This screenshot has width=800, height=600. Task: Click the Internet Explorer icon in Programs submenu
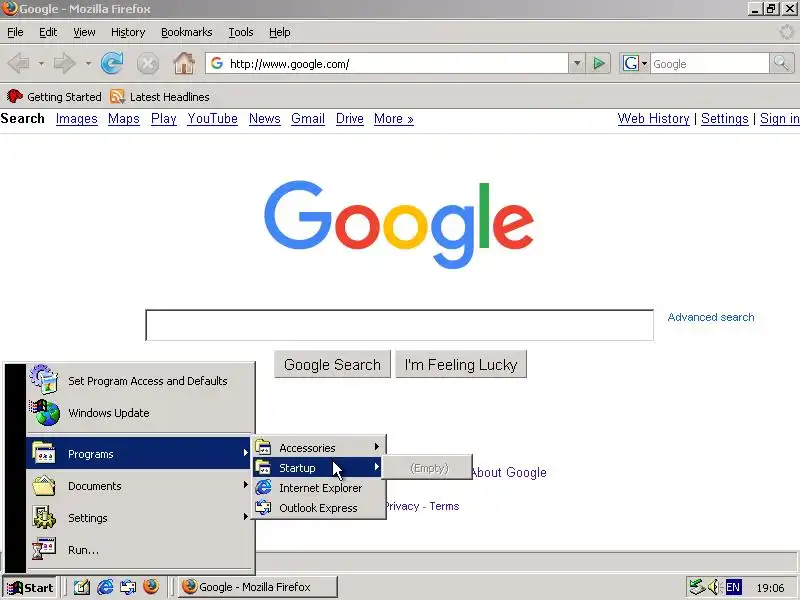(263, 488)
